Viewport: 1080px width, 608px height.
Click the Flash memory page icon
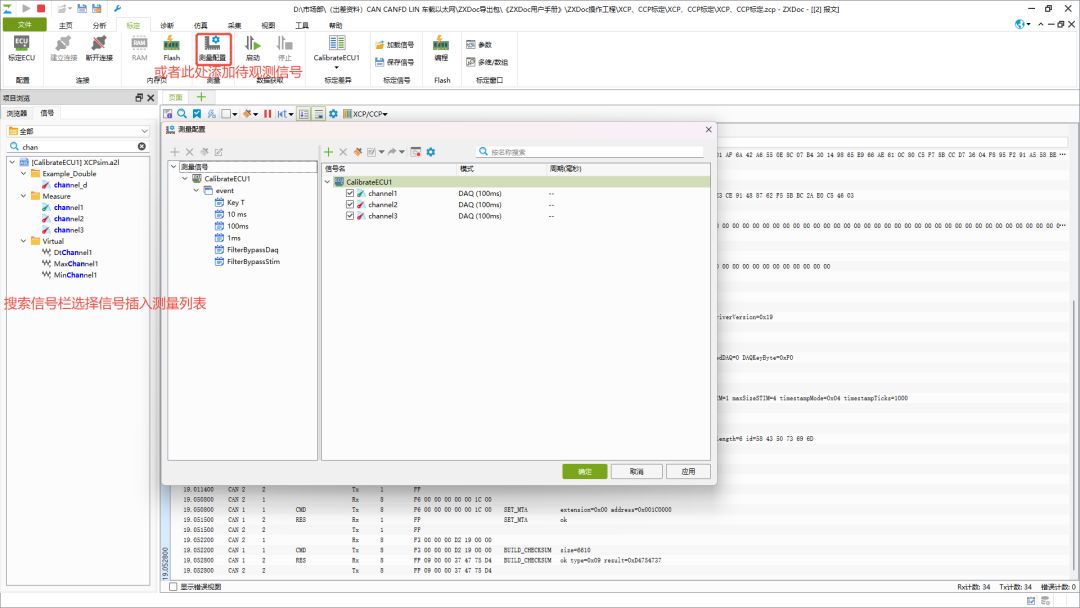[x=172, y=48]
